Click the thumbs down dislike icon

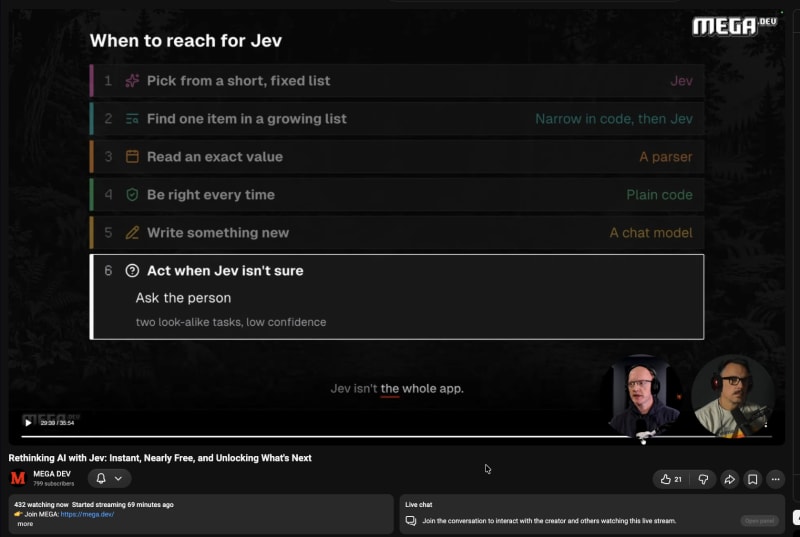(703, 479)
